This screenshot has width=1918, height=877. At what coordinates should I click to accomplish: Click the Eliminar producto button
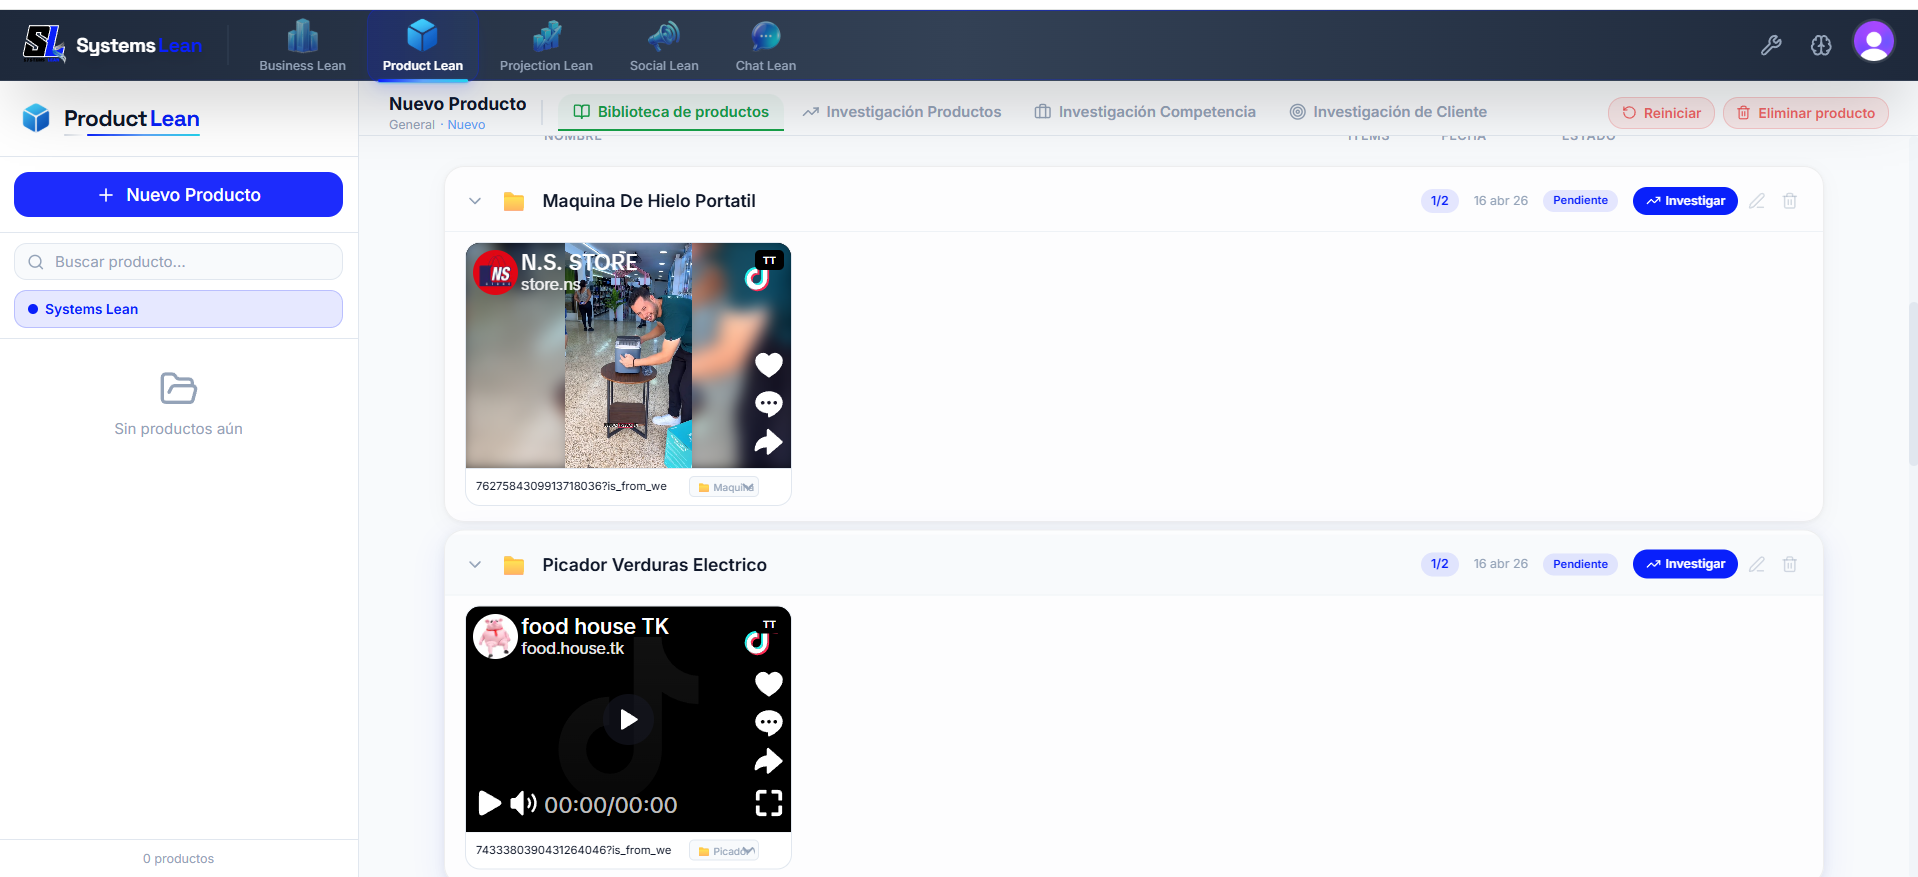(1805, 113)
